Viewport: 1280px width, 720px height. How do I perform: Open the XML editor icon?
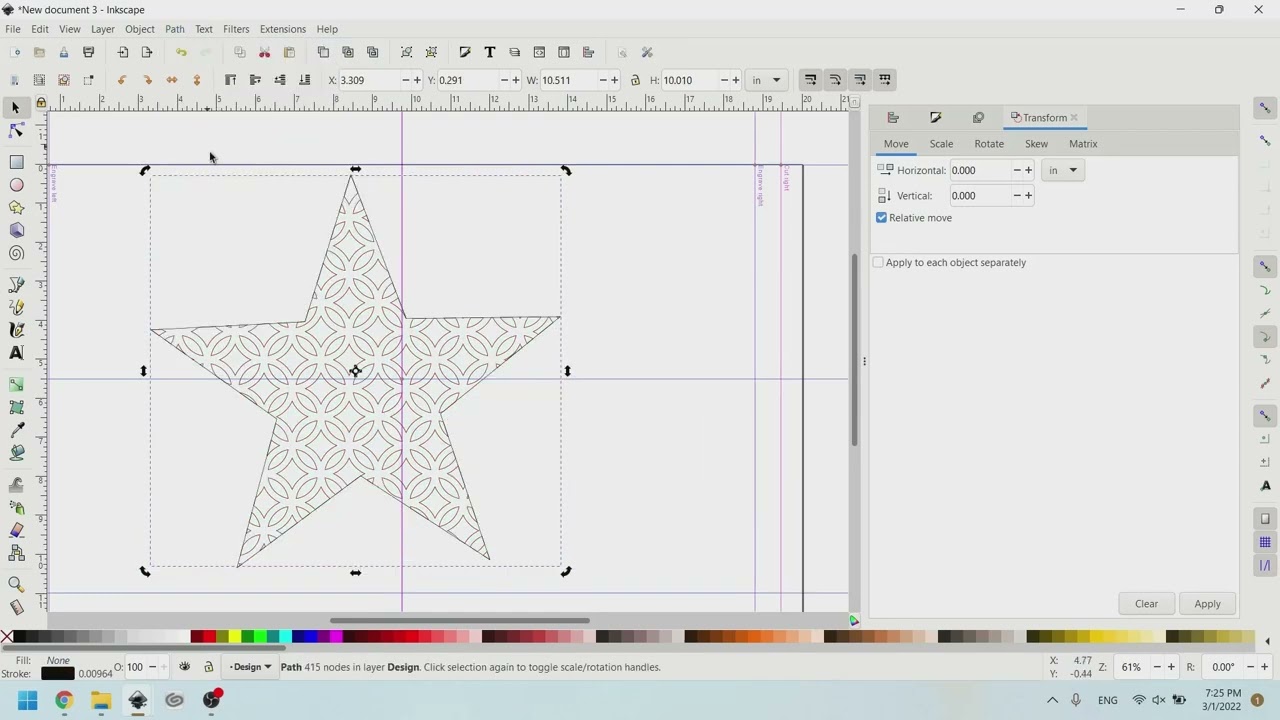(x=539, y=52)
